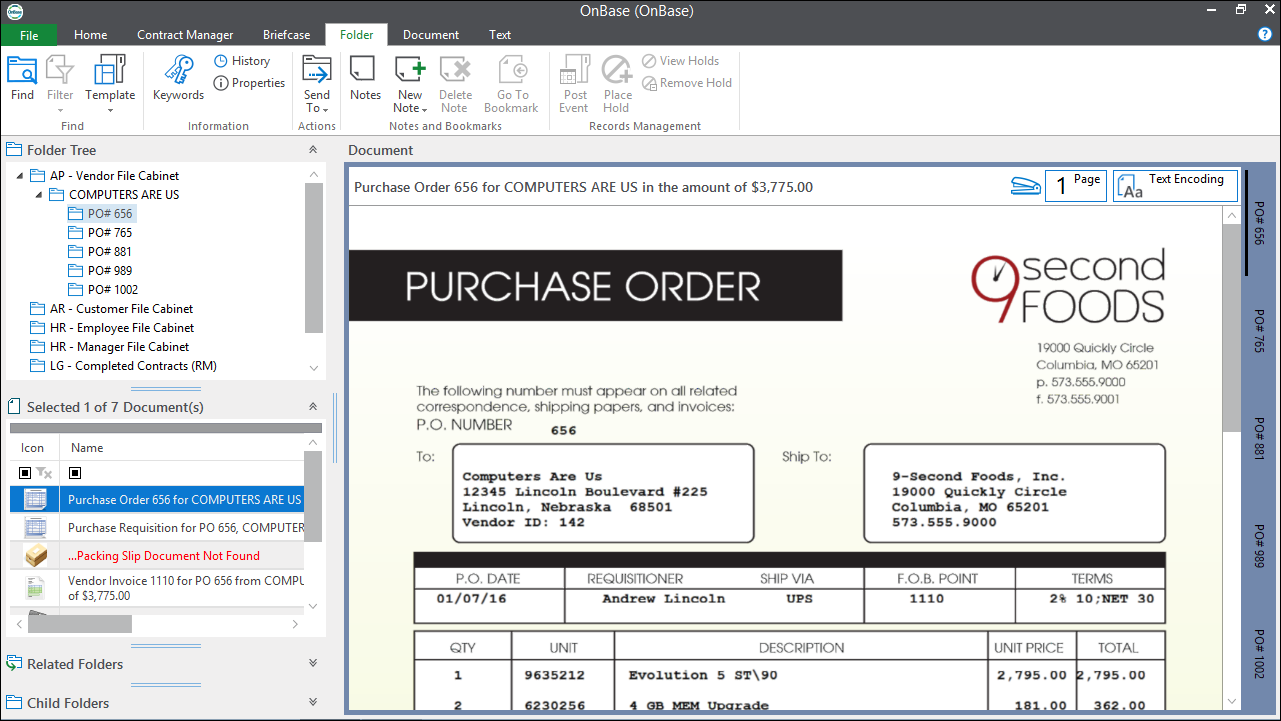This screenshot has height=721, width=1281.
Task: Click the 1 Page indicator
Action: click(x=1075, y=186)
